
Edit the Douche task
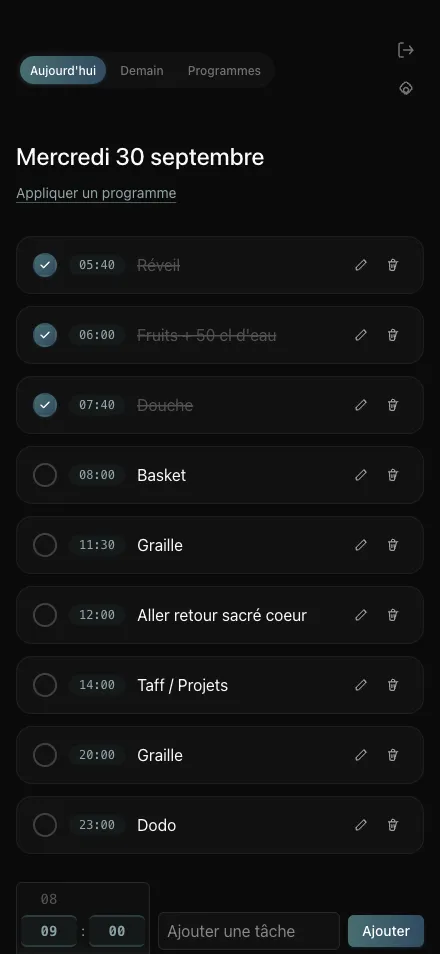click(361, 405)
